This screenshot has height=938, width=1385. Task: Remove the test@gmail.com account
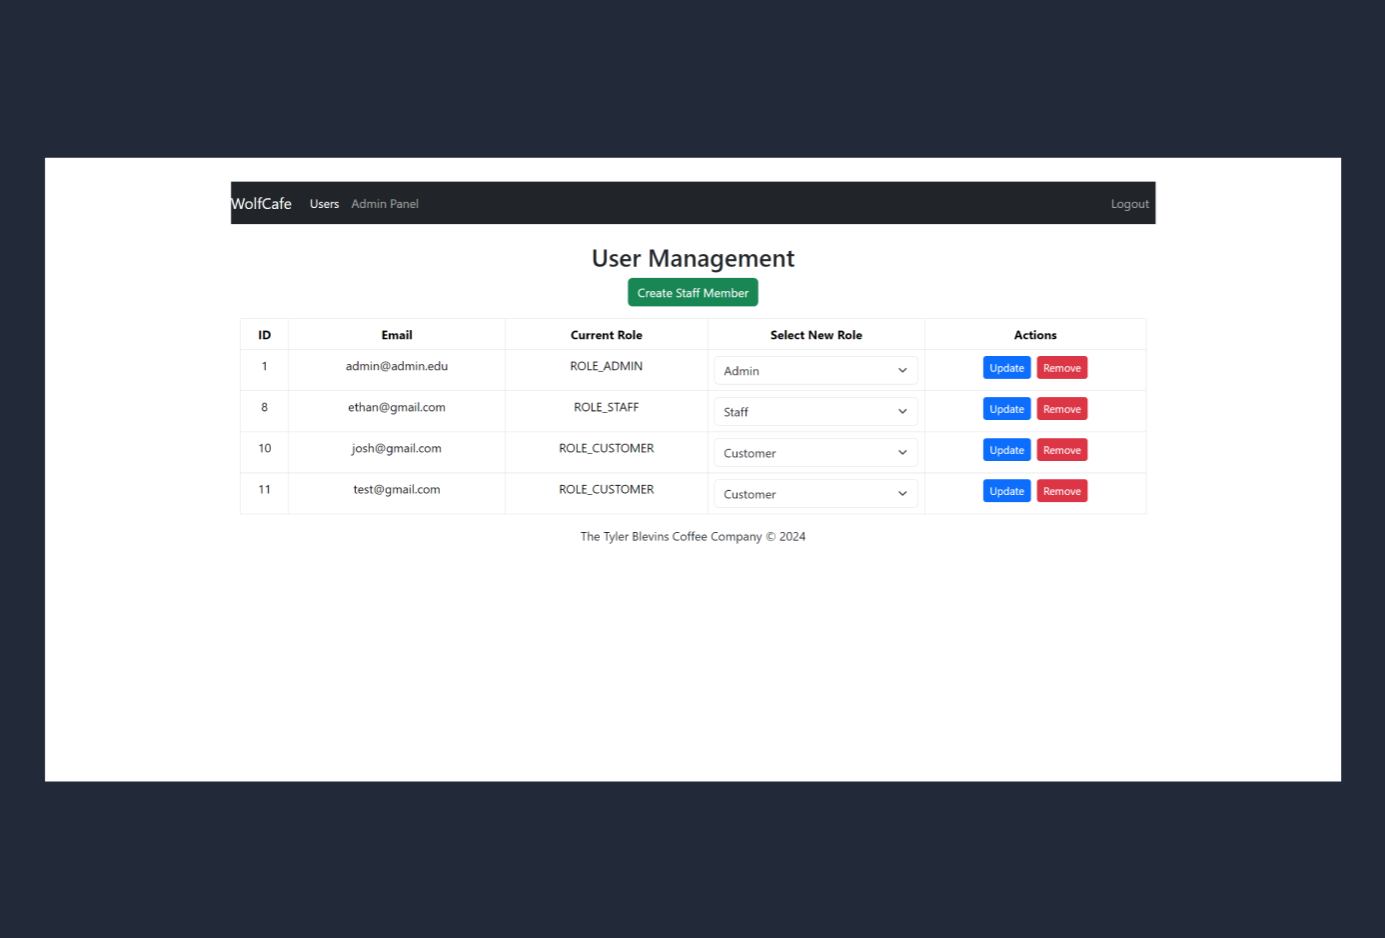click(x=1061, y=491)
